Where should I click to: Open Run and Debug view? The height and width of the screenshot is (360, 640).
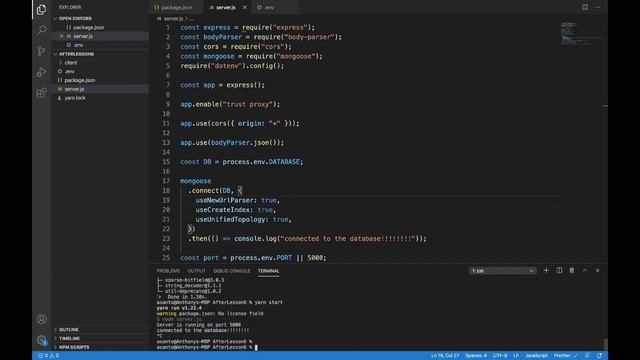41,72
